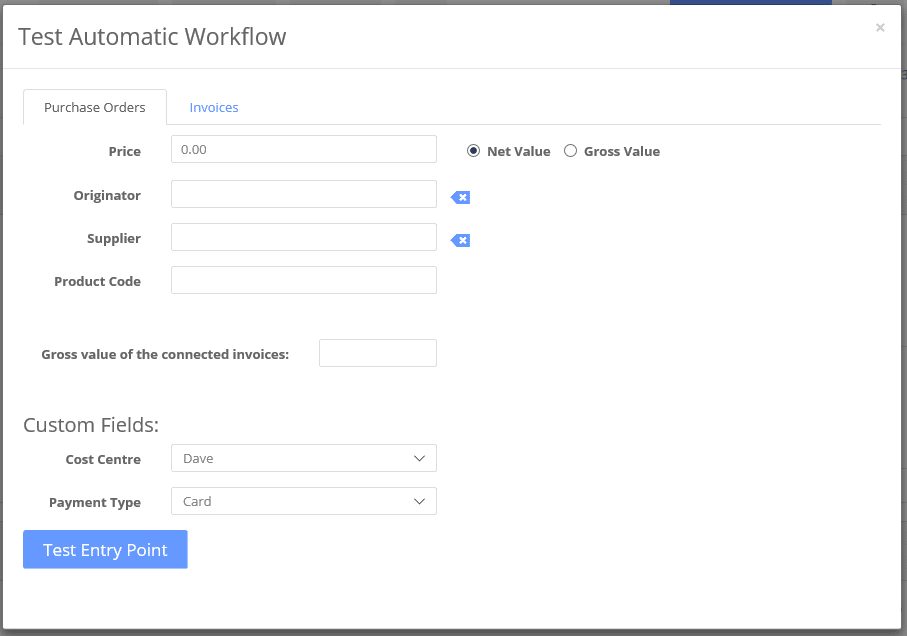Close the Test Automatic Workflow dialog
This screenshot has height=636, width=907.
coord(880,27)
